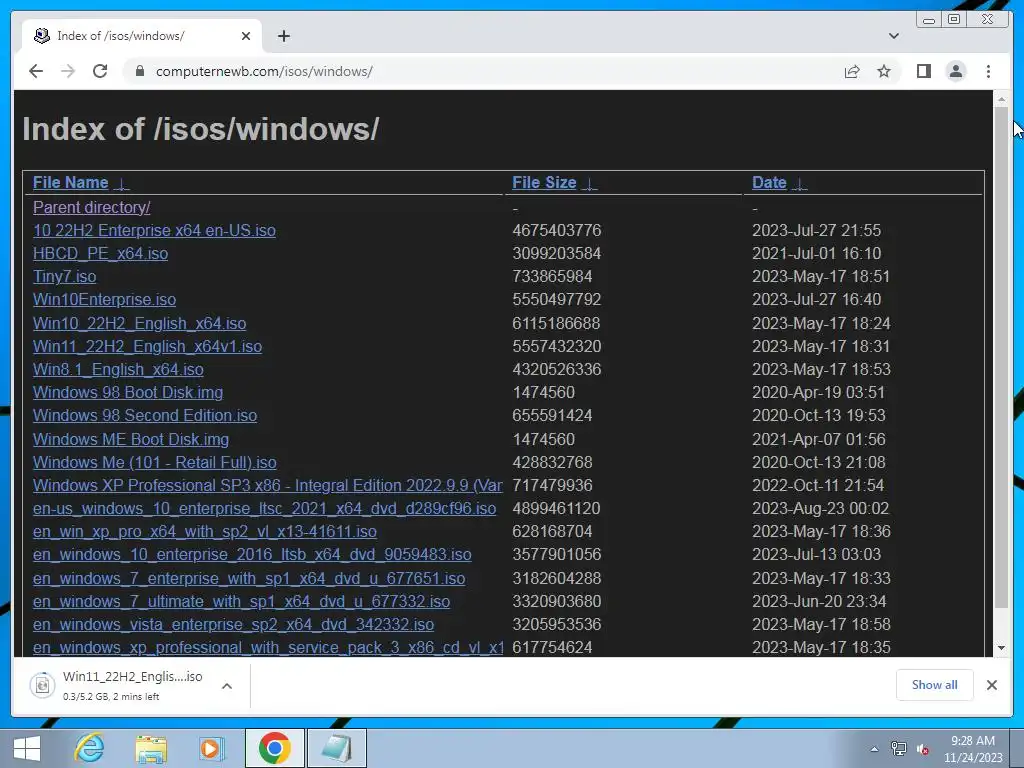The image size is (1024, 768).
Task: Download en_windows_xp_professional_with_service_pack_3 iso
Action: [x=268, y=647]
